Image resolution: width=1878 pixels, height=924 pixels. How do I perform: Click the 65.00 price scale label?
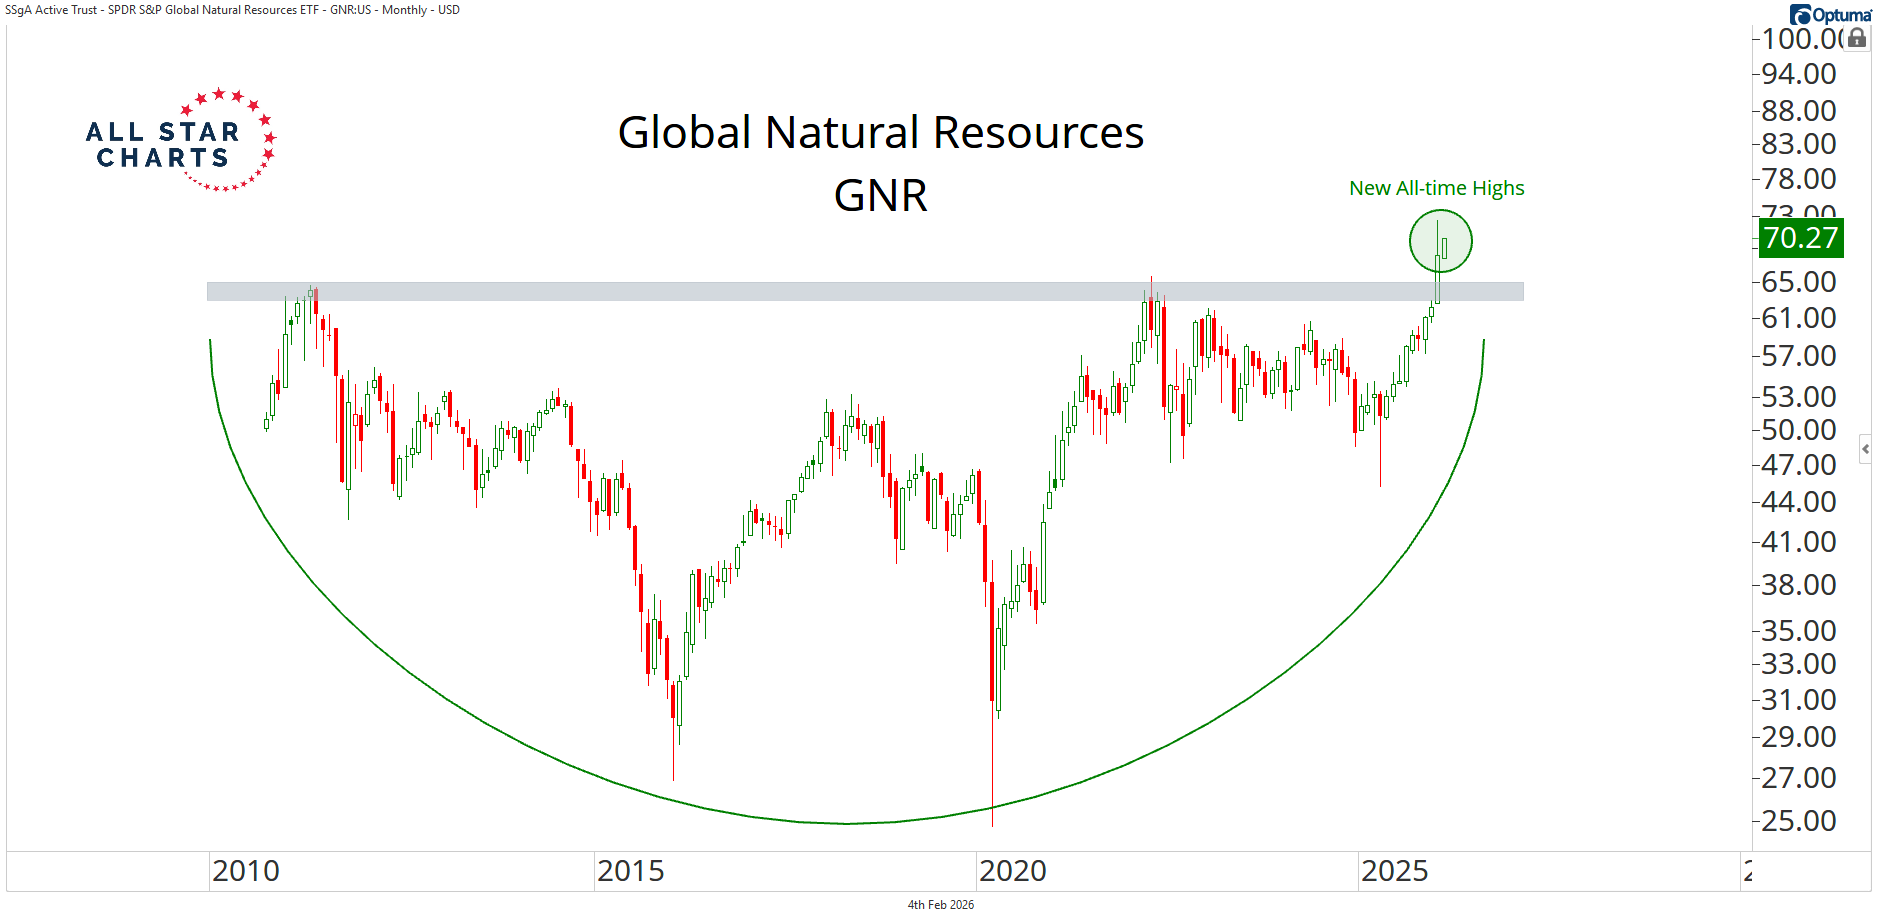click(1799, 282)
